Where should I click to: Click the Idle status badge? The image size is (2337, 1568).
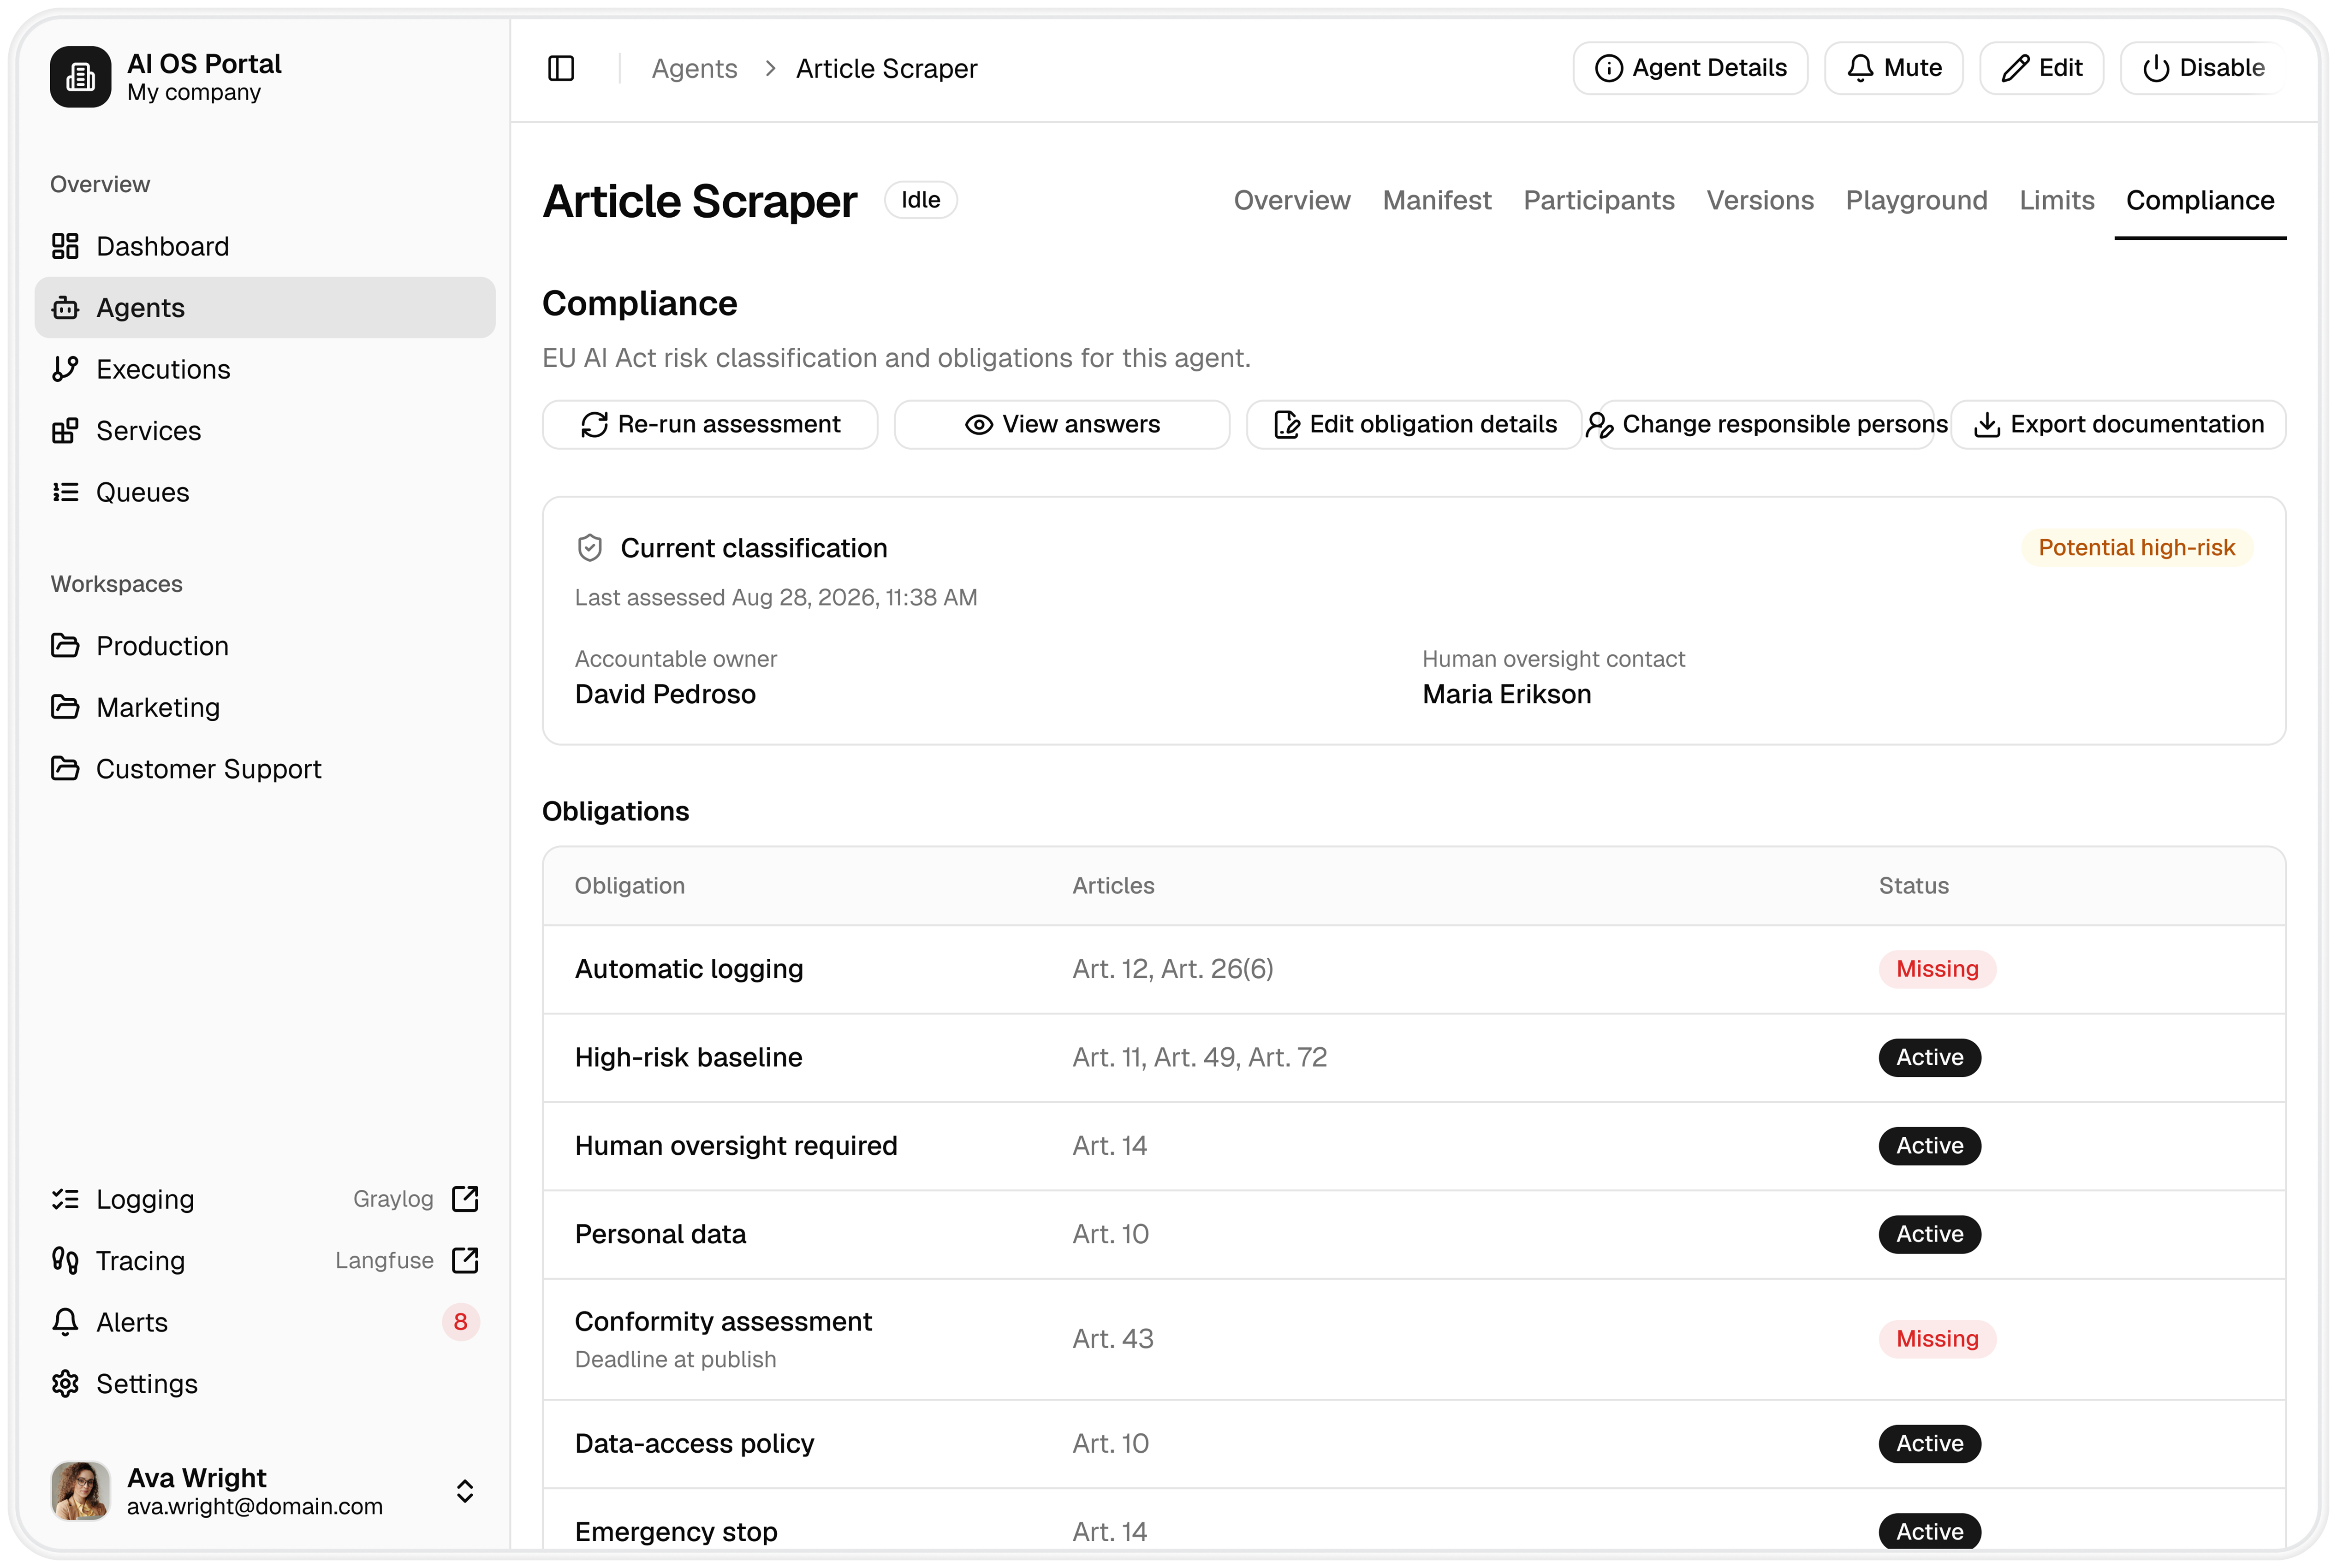pyautogui.click(x=920, y=200)
